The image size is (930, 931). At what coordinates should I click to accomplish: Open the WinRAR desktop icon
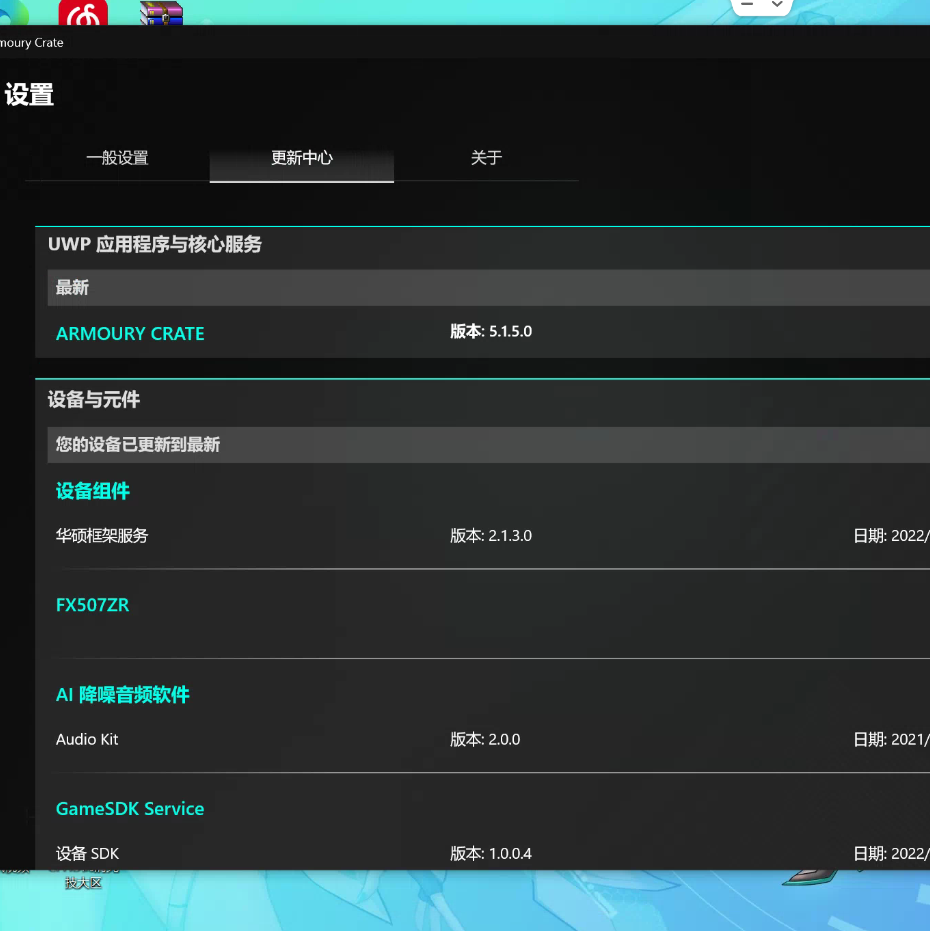(162, 13)
